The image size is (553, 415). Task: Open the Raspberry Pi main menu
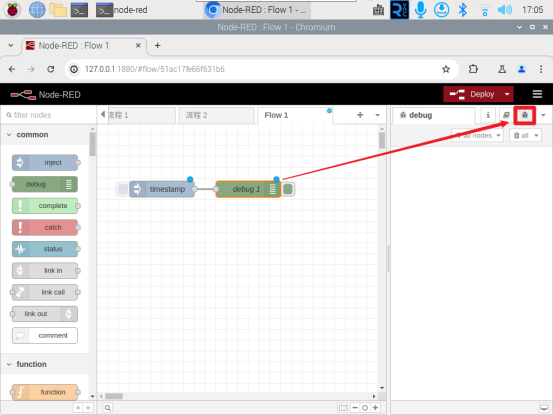click(12, 10)
